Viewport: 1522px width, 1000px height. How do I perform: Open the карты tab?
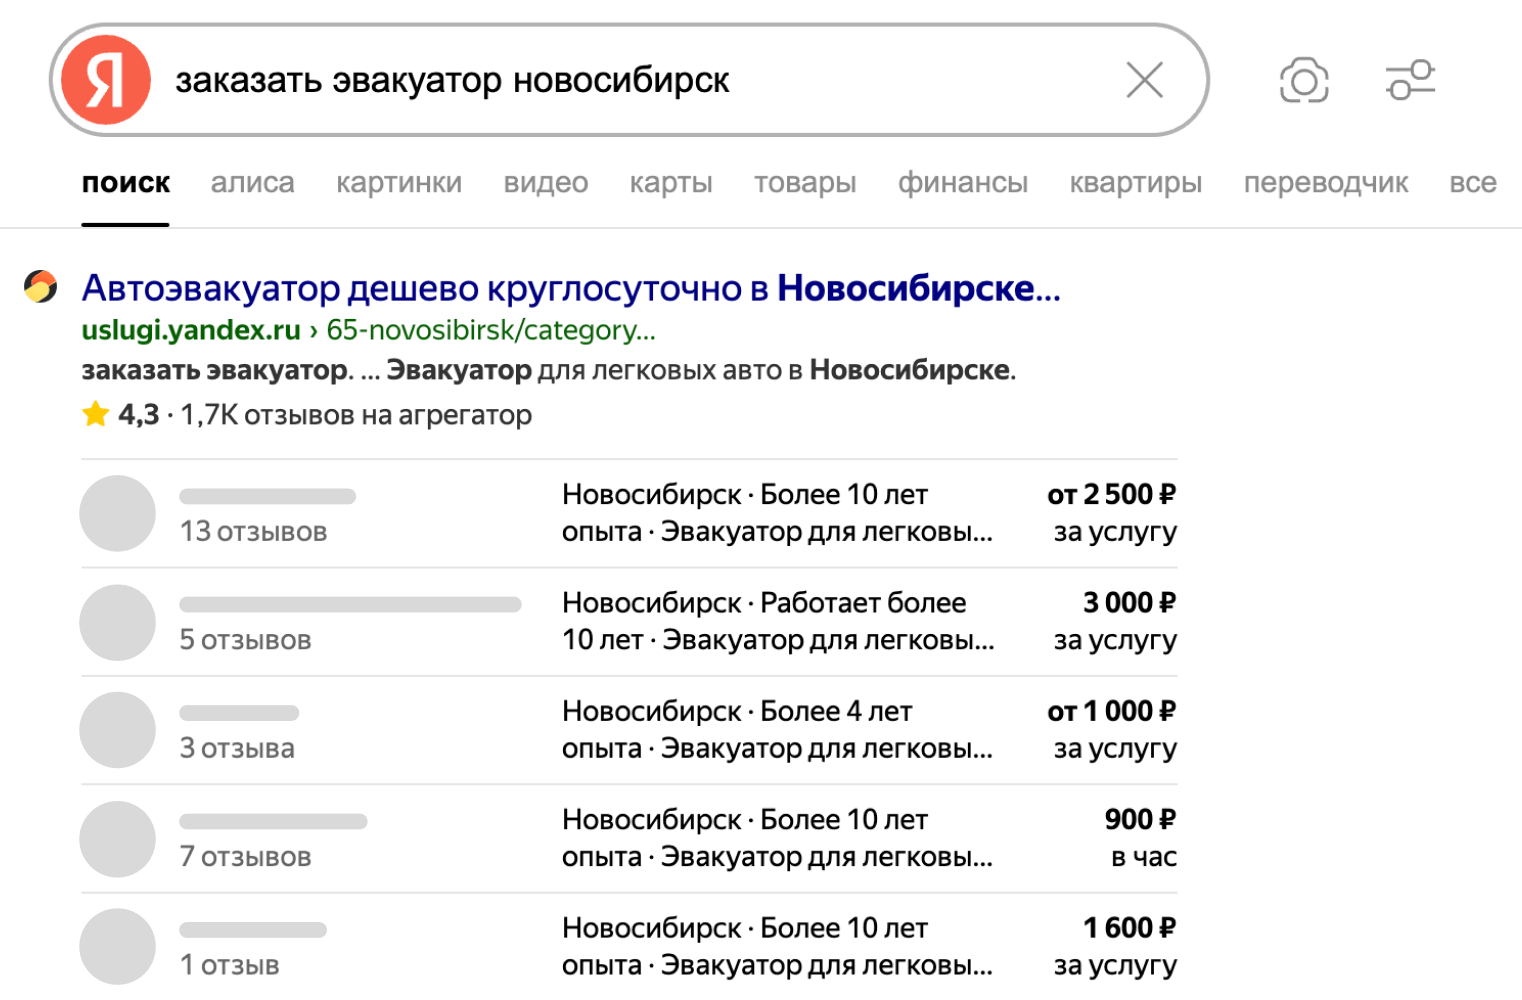point(670,182)
